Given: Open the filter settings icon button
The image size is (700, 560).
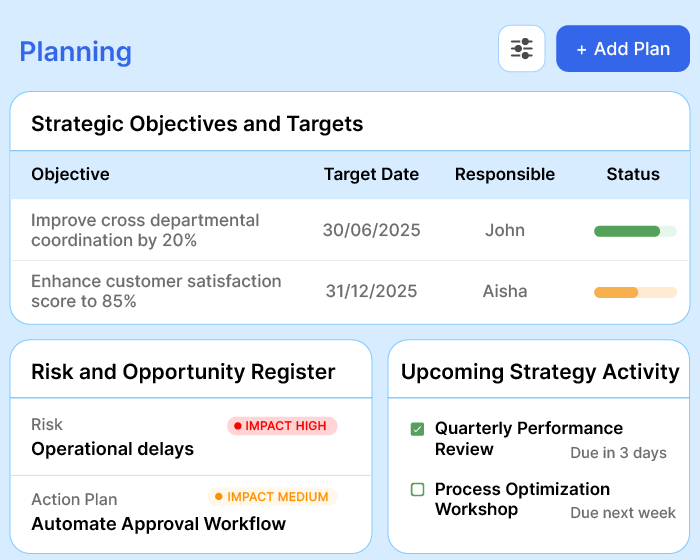Looking at the screenshot, I should click(x=521, y=49).
